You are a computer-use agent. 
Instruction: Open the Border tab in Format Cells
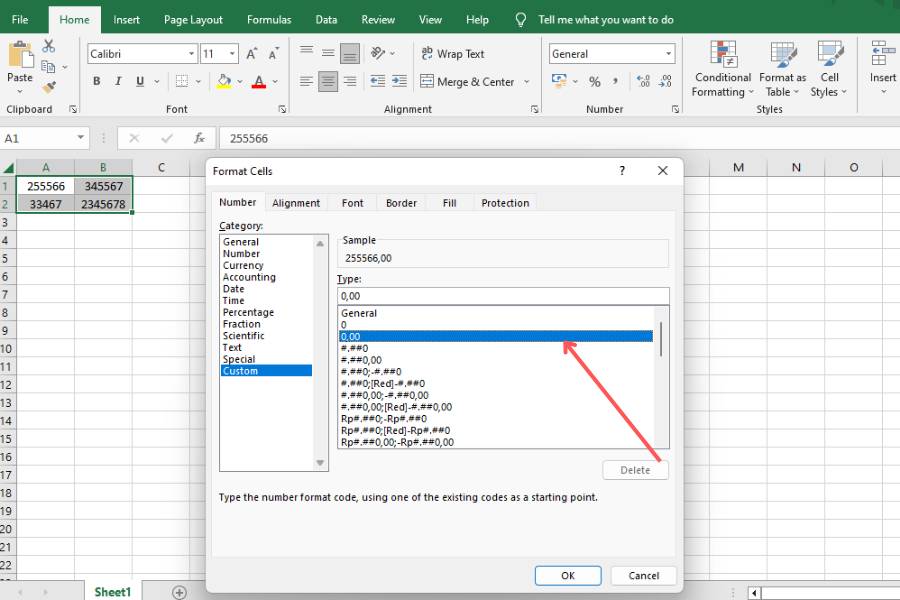tap(401, 203)
